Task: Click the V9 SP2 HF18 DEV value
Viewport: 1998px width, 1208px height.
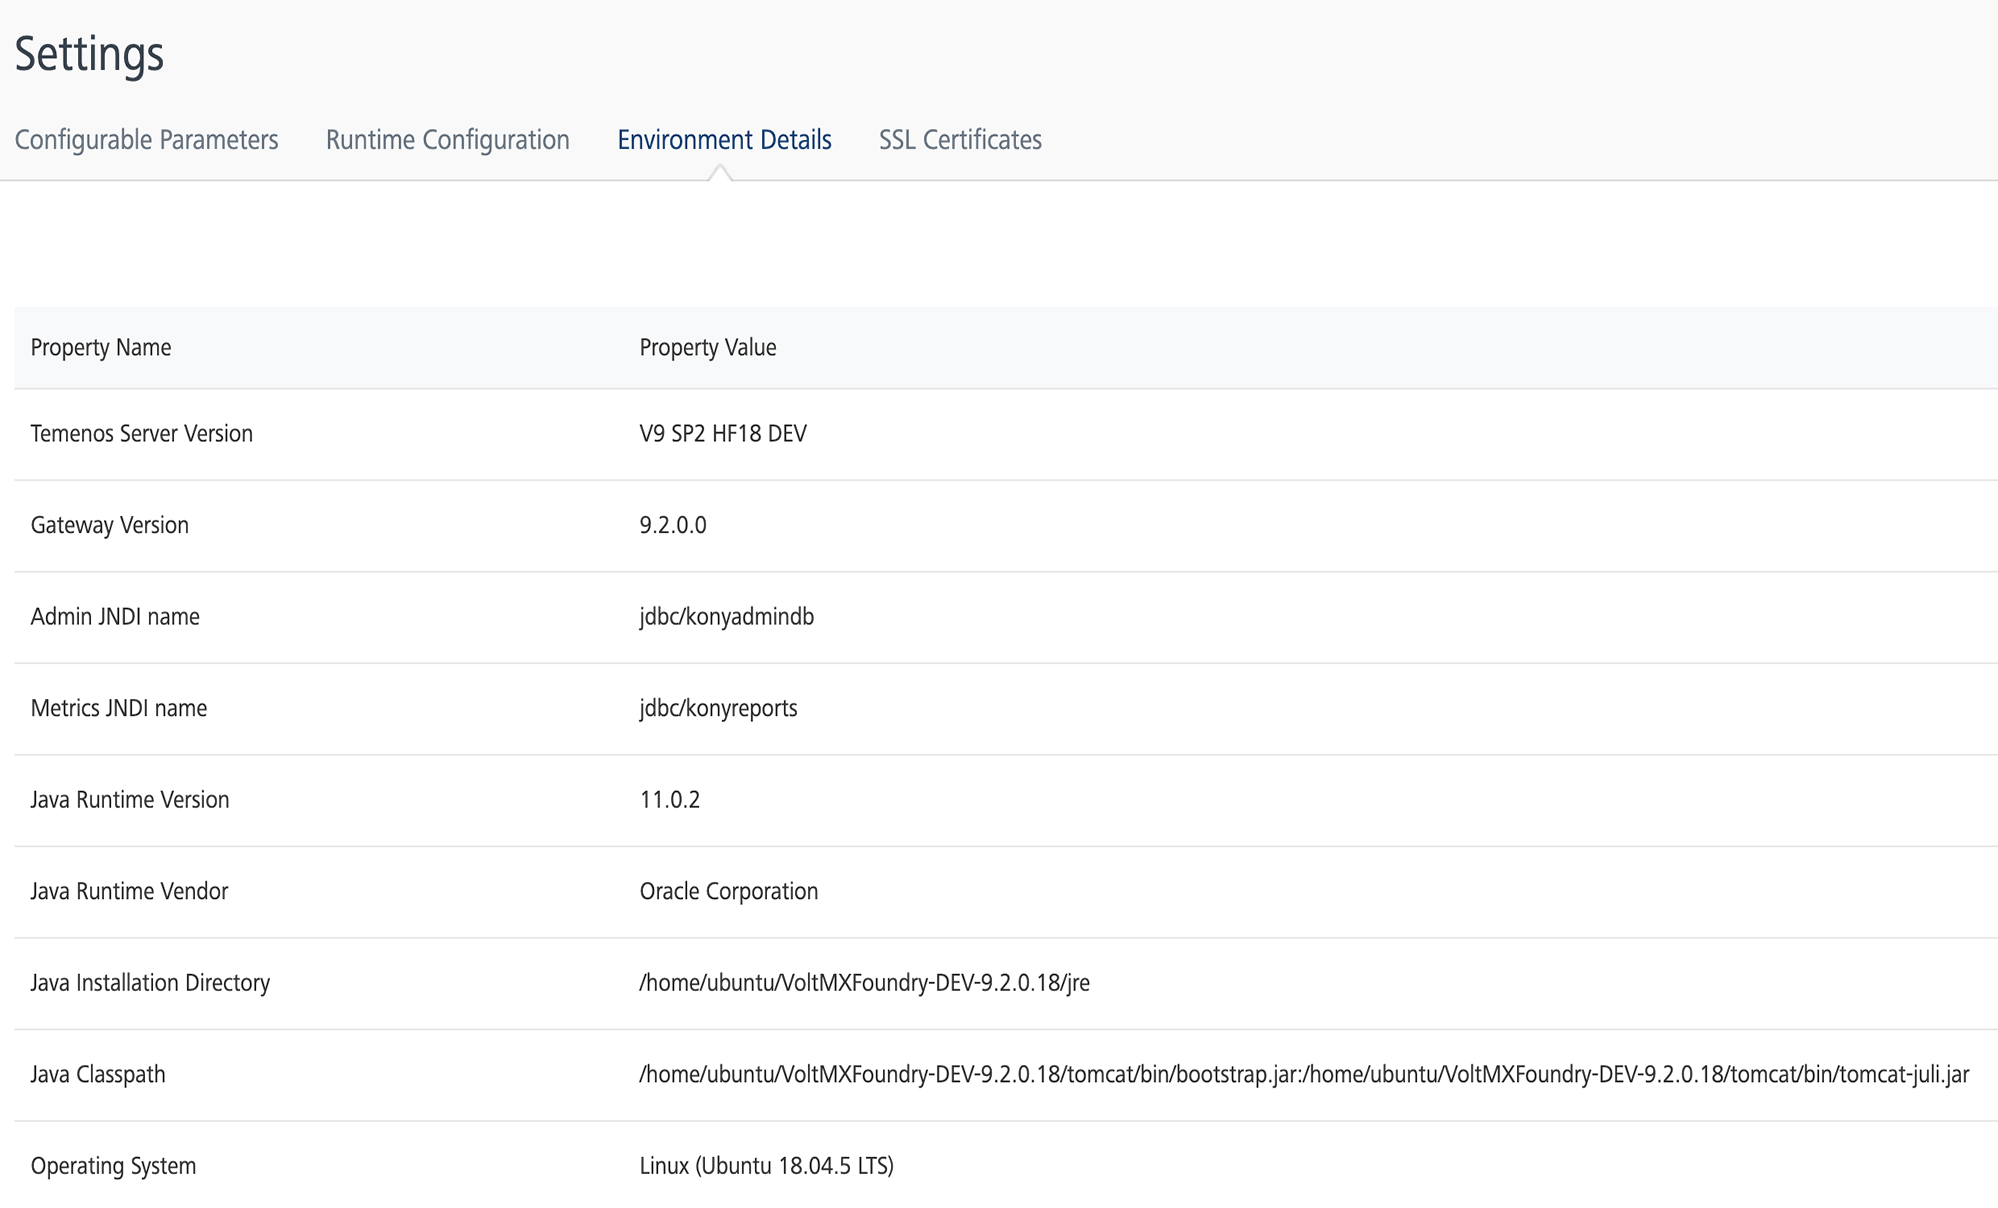Action: [x=722, y=433]
